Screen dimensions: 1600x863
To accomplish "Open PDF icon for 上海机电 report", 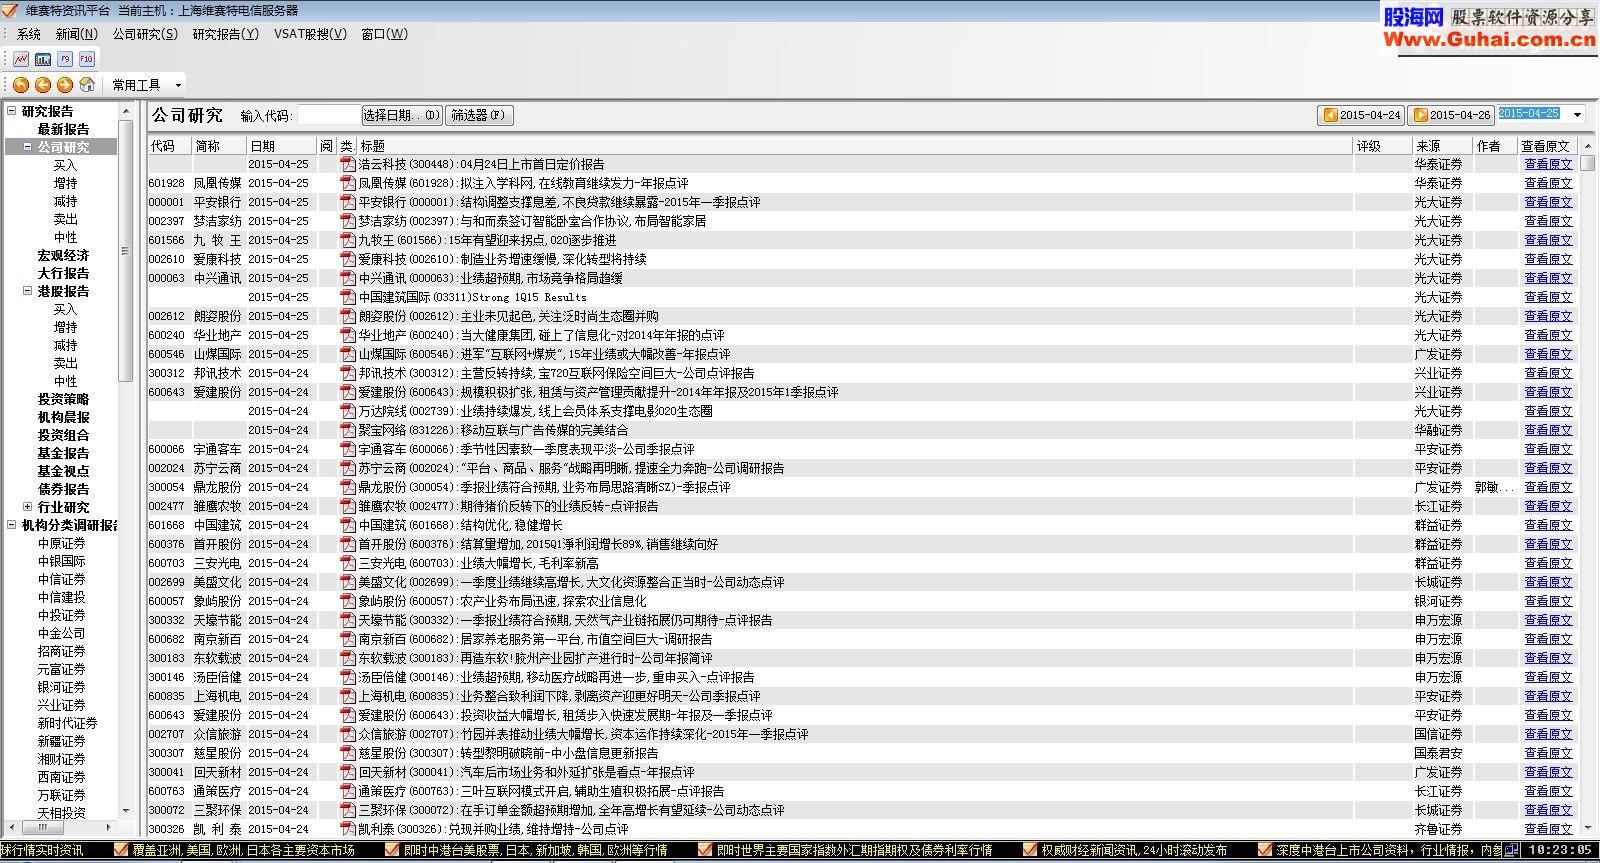I will (x=348, y=696).
